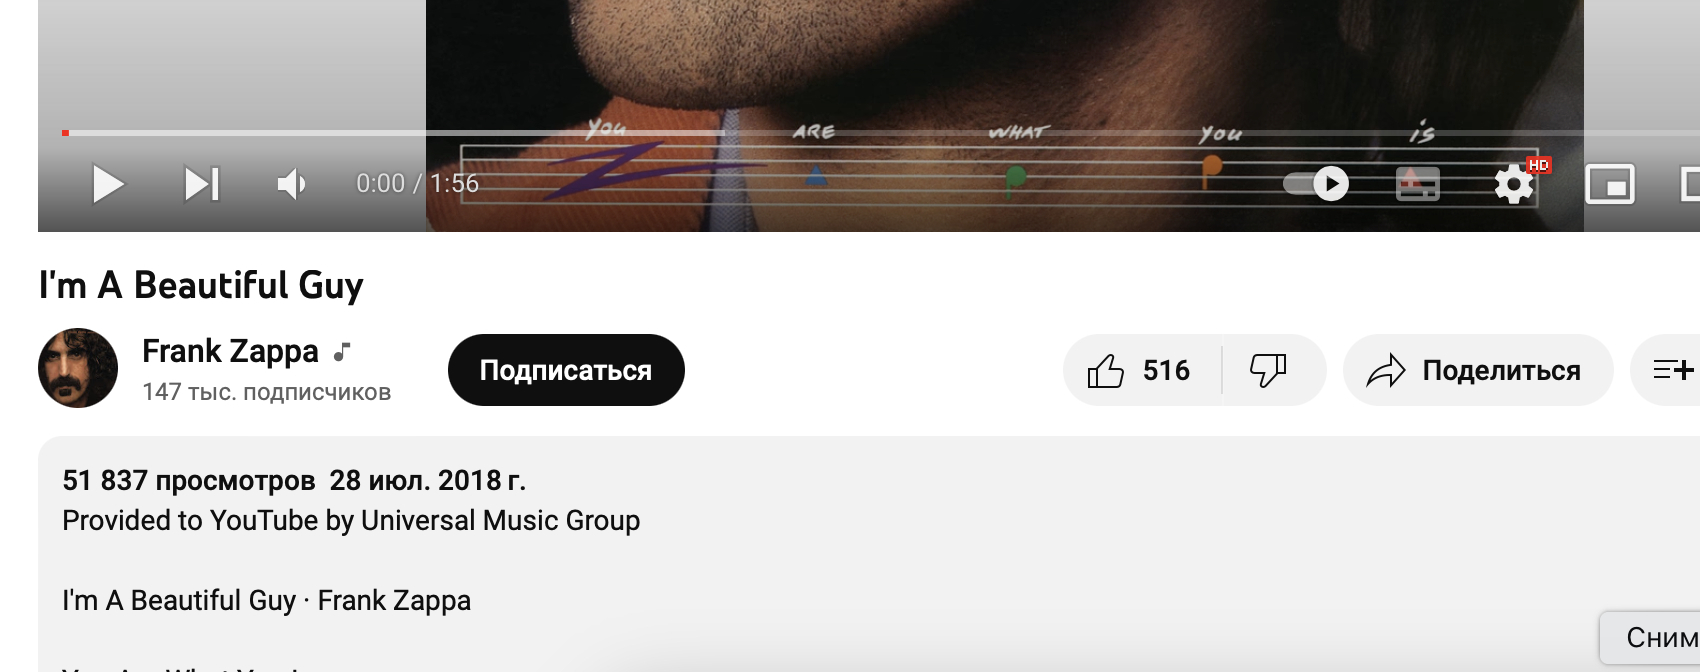Open the Frank Zappa channel name link

230,351
